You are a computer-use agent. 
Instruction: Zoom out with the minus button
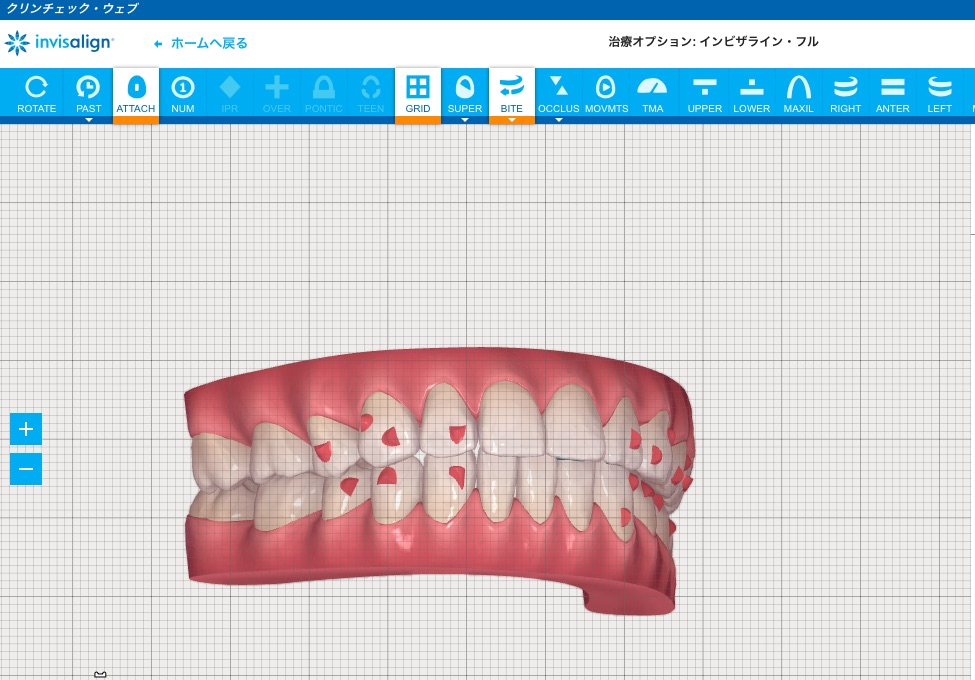tap(25, 469)
